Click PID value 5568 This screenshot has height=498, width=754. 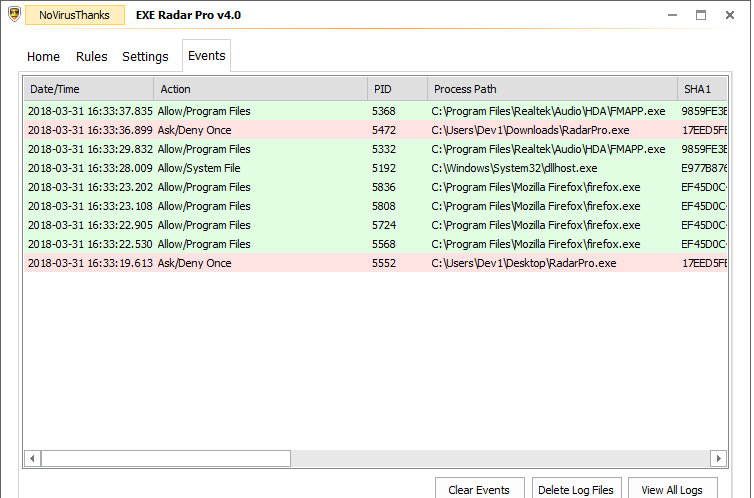click(384, 244)
